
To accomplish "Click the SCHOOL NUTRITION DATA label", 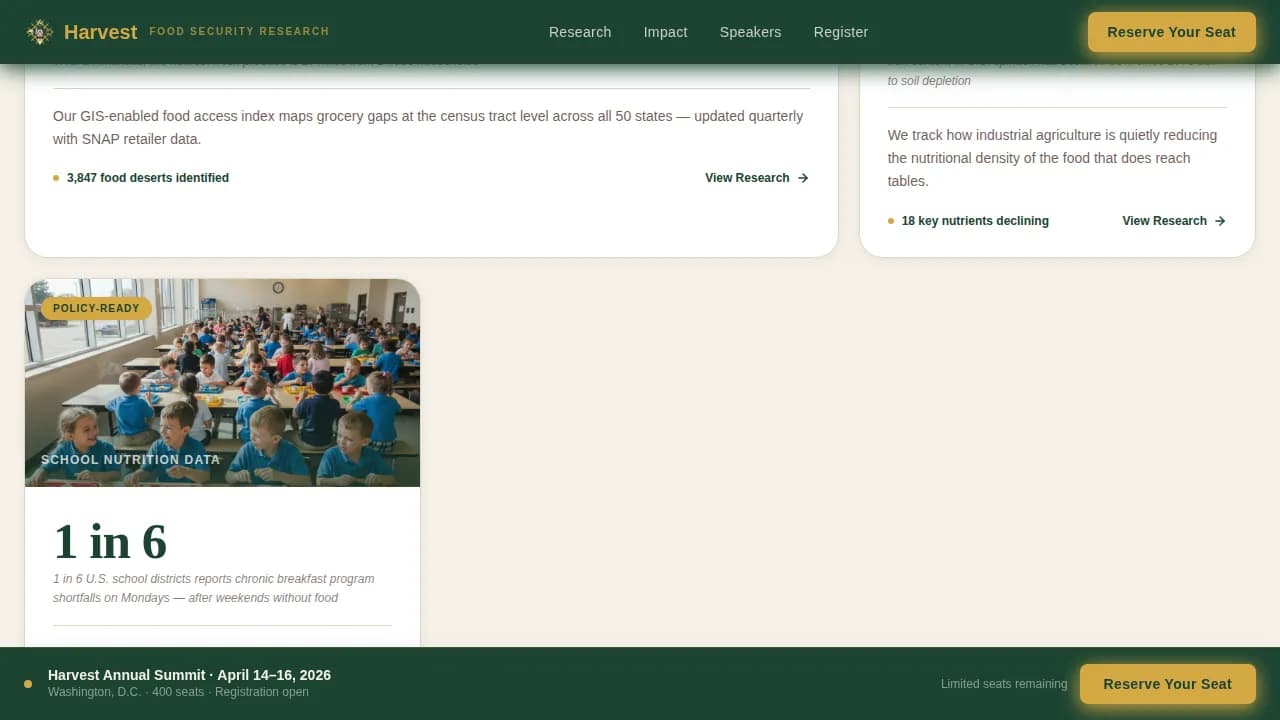I will [x=130, y=460].
